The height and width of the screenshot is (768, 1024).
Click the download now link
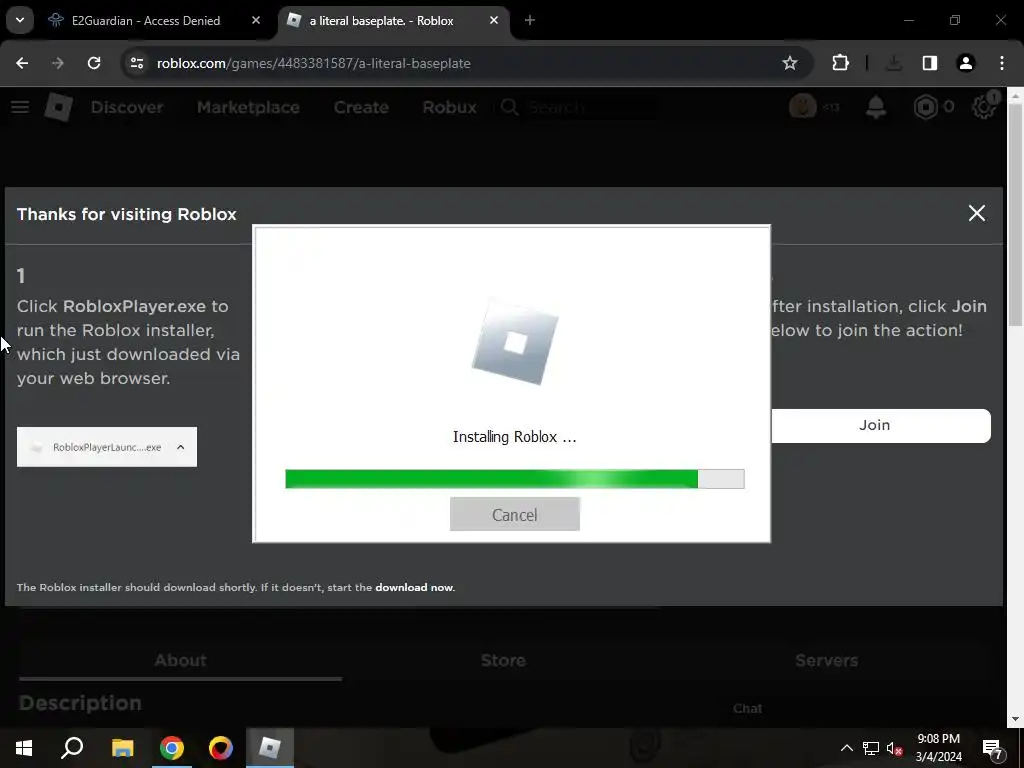(414, 587)
